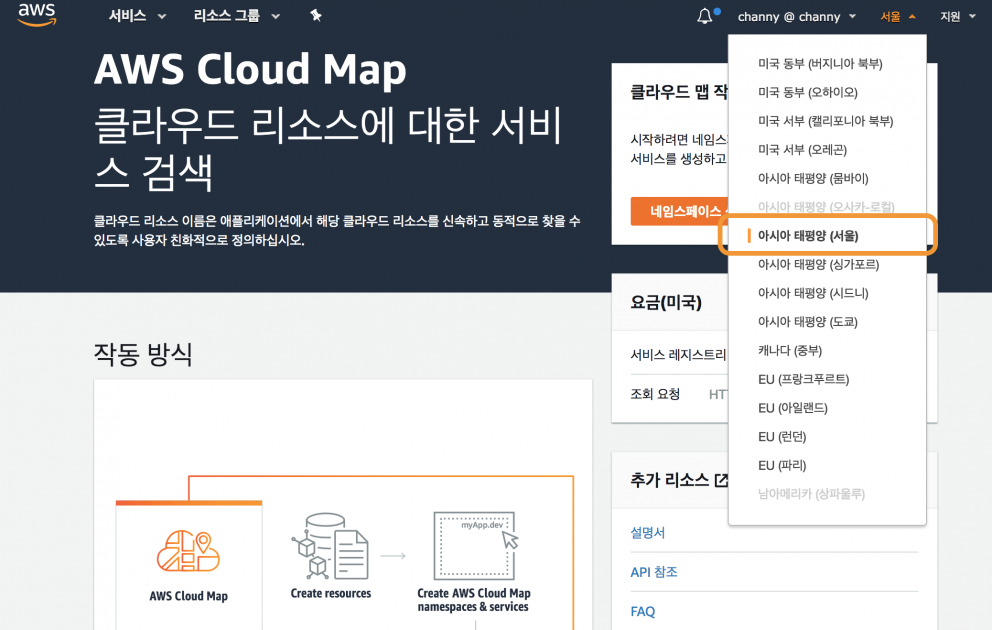Click the AWS Cloud Map diagram icon

pyautogui.click(x=189, y=550)
